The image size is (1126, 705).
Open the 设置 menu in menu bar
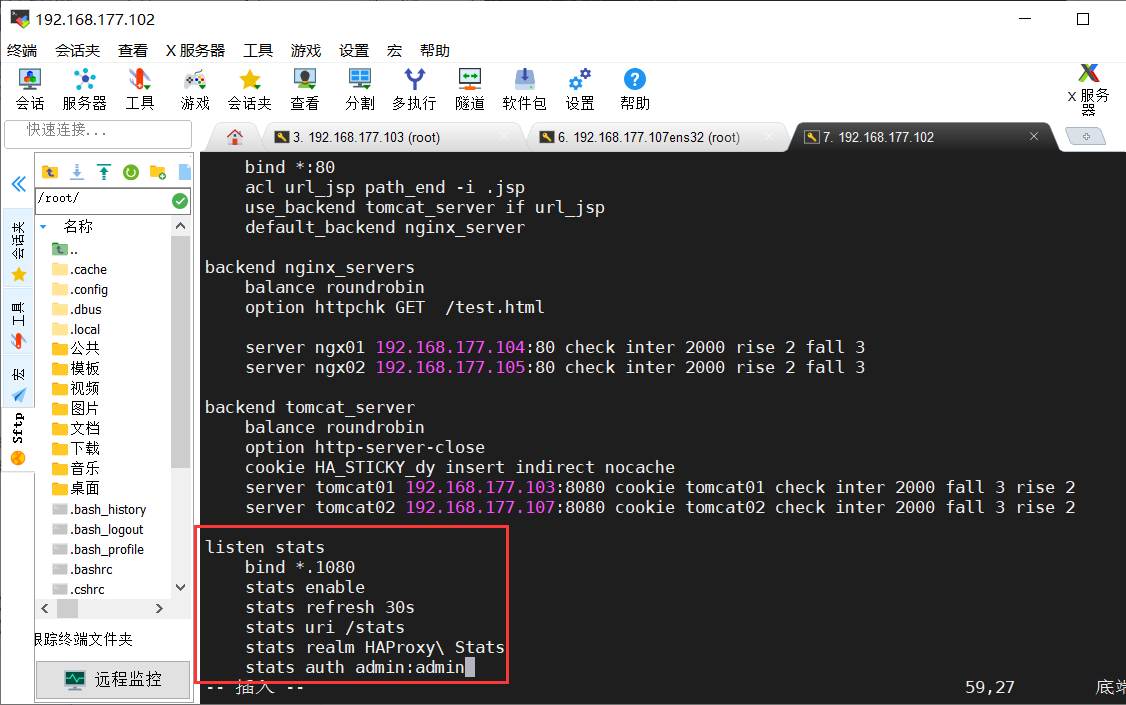click(354, 50)
